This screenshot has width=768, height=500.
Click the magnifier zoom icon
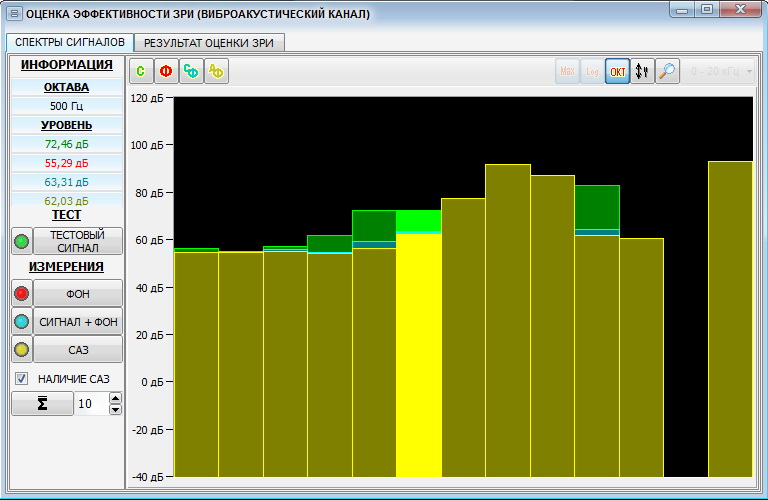tap(668, 72)
